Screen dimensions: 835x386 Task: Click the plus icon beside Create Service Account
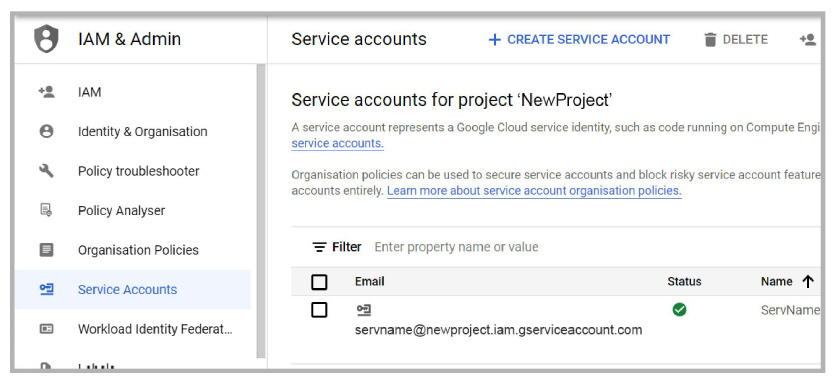click(x=495, y=40)
